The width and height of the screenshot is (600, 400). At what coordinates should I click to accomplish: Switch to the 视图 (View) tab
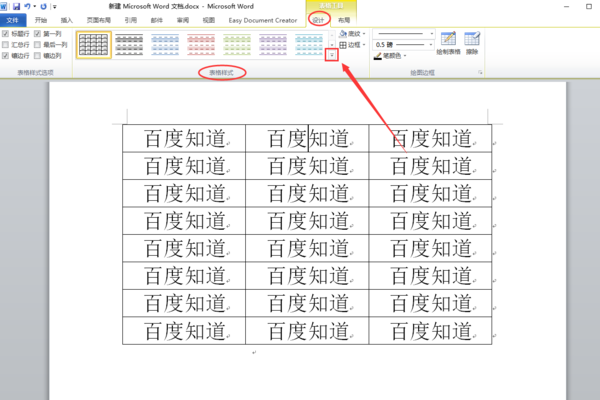(x=209, y=20)
